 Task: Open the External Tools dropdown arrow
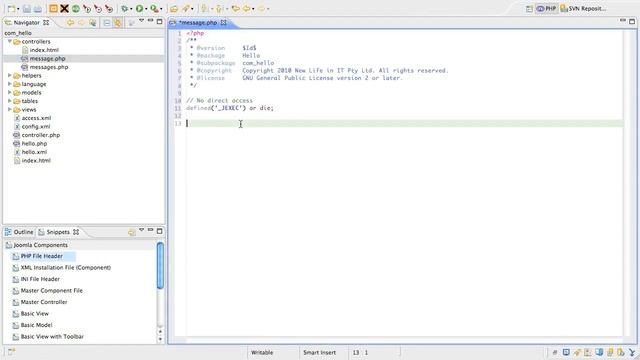tap(161, 9)
